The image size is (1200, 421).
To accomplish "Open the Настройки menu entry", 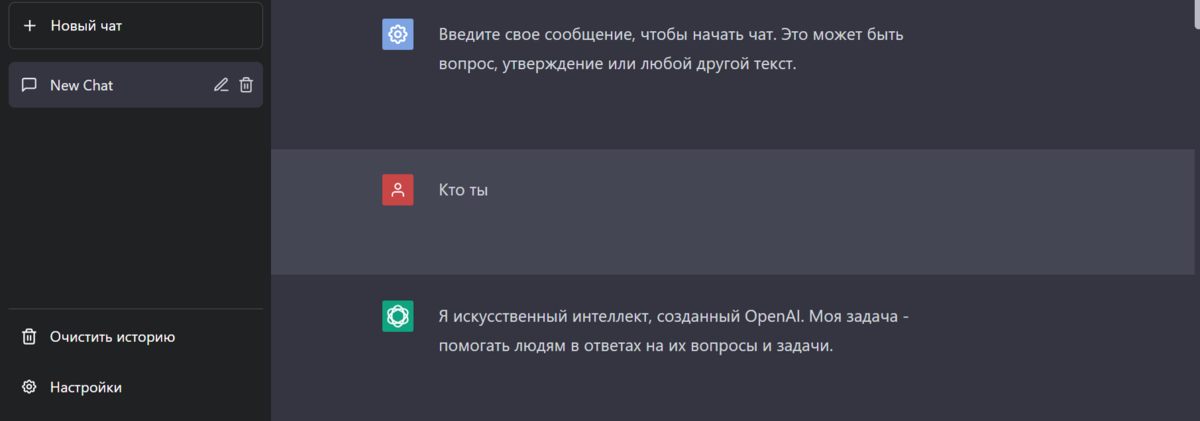I will tap(135, 387).
